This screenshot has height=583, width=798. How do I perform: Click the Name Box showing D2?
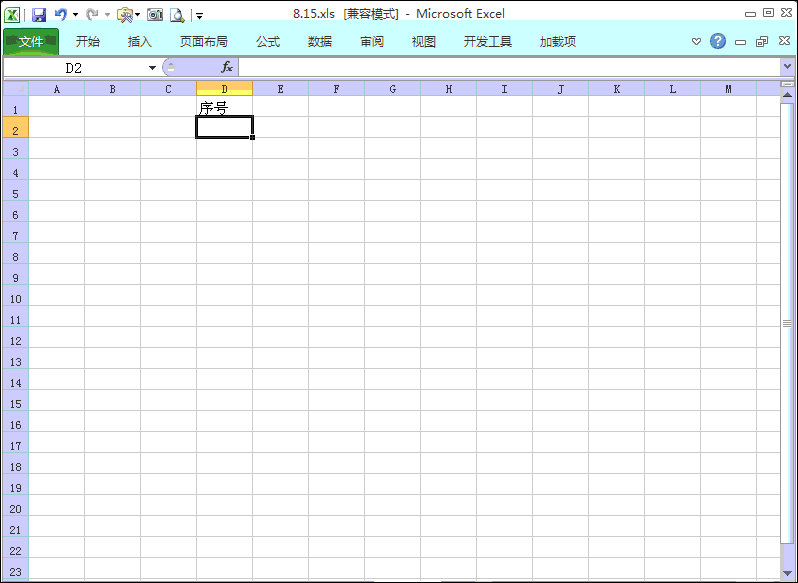click(74, 68)
